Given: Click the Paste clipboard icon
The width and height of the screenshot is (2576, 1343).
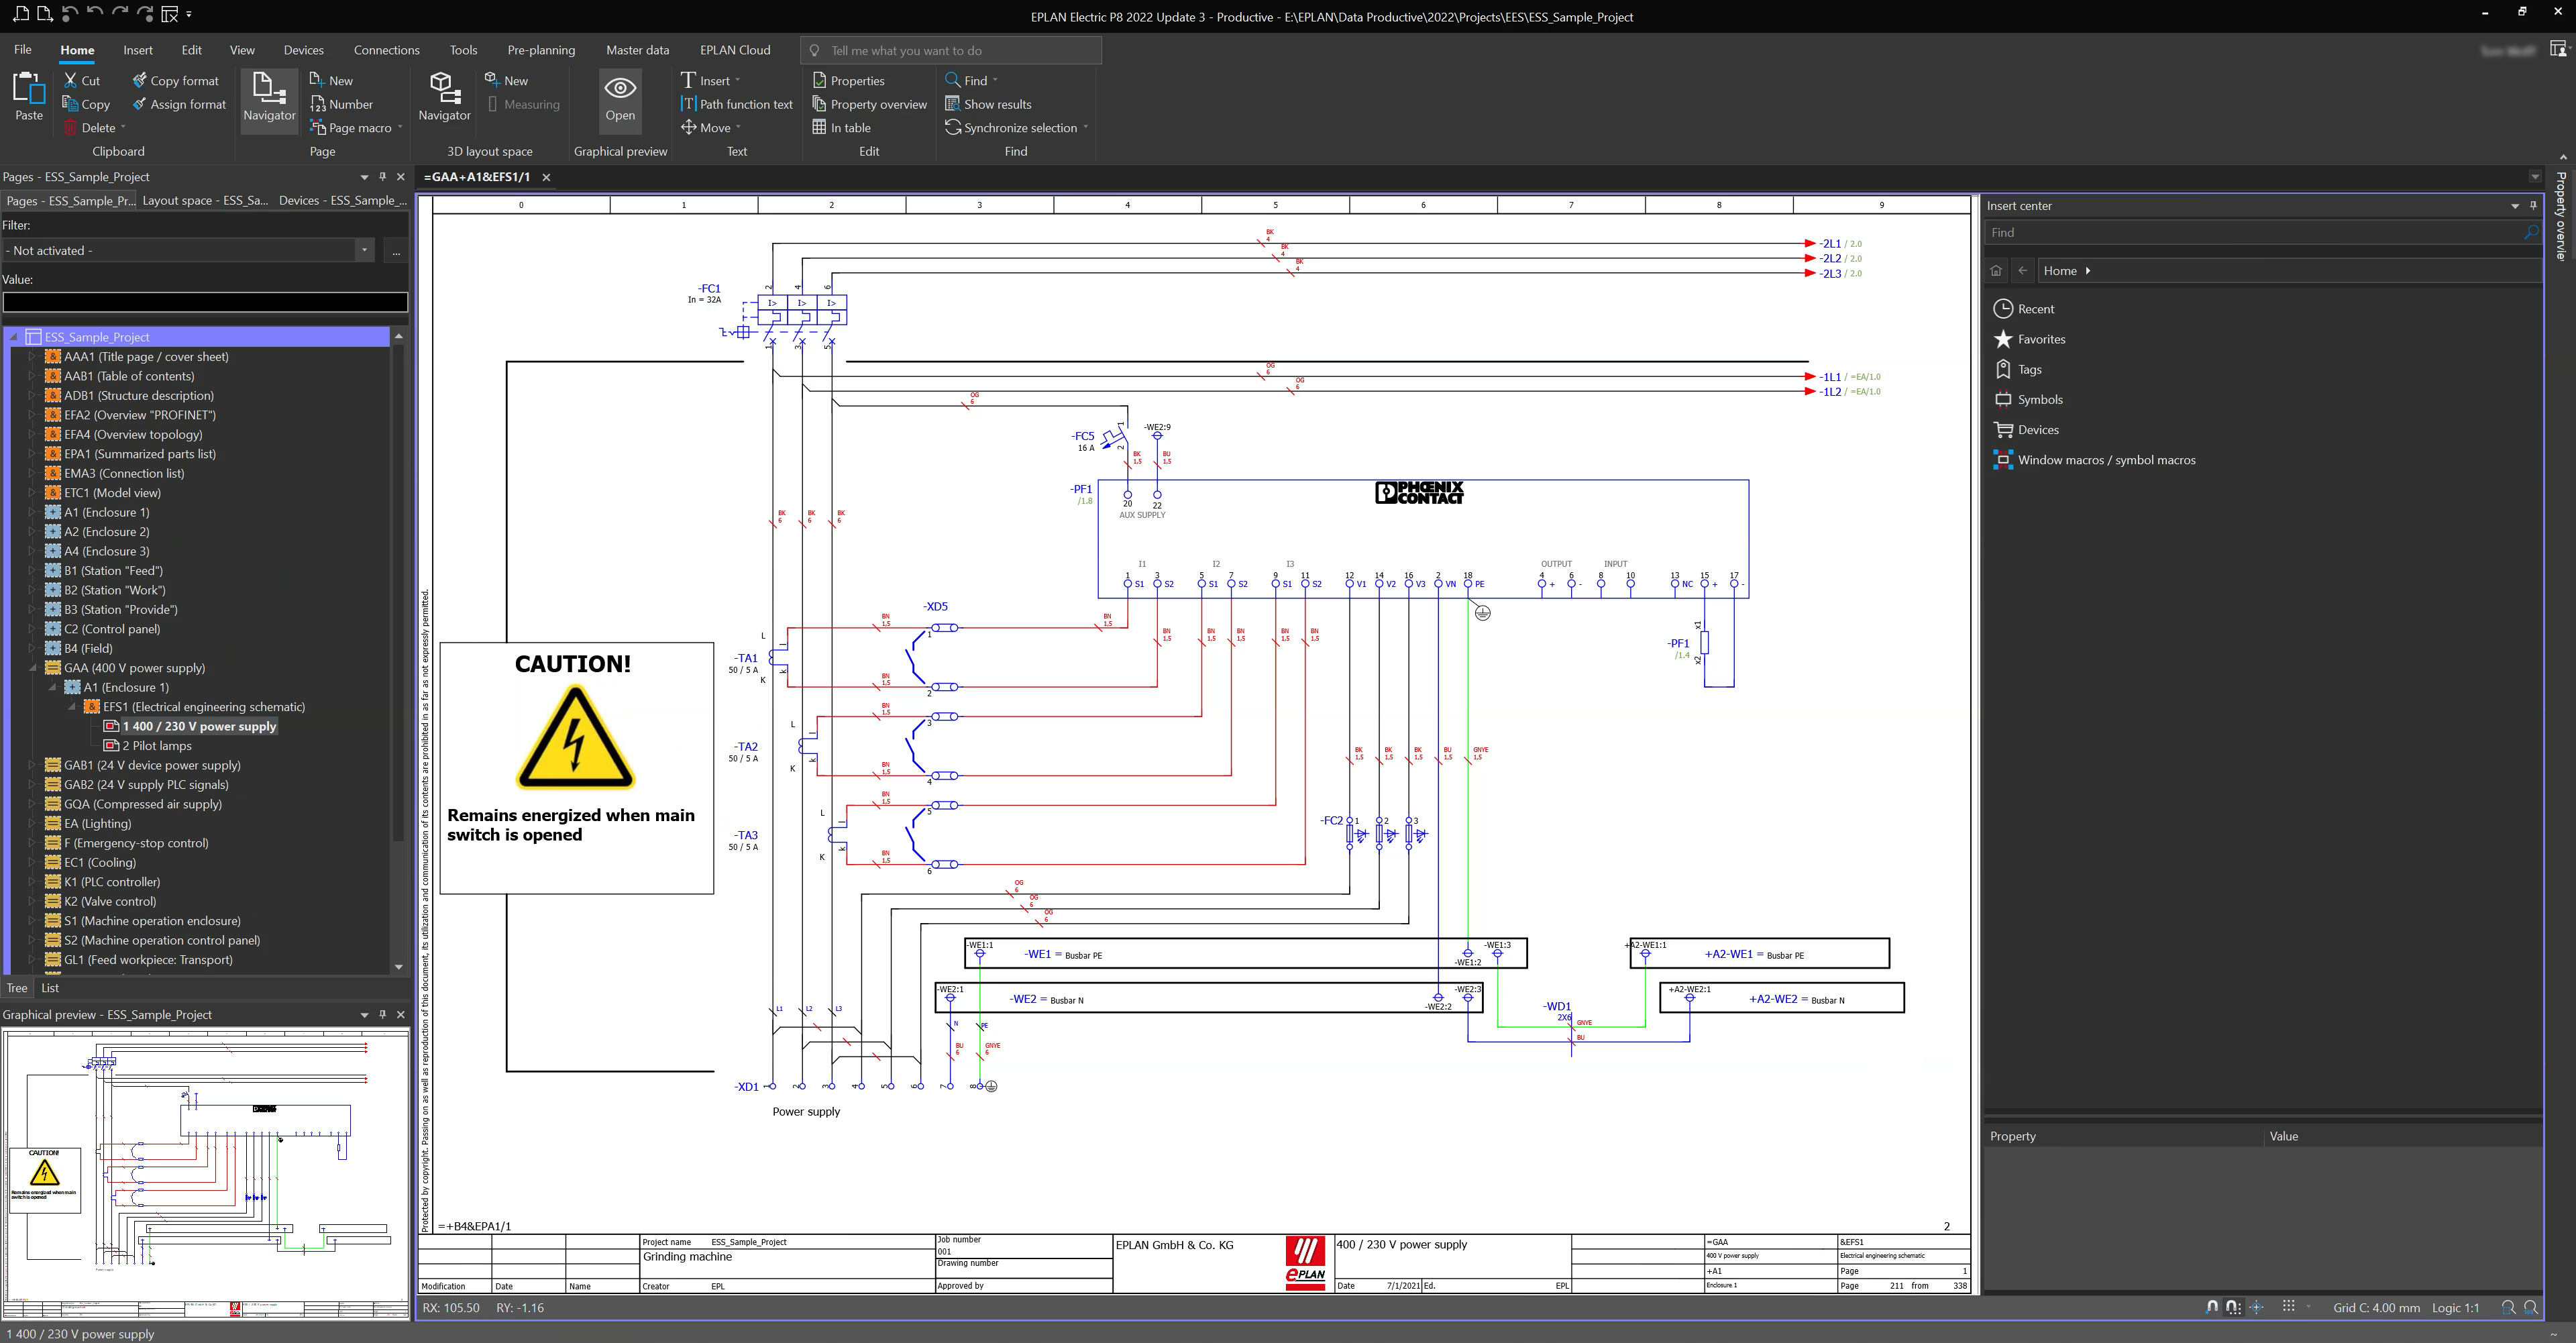Looking at the screenshot, I should click(x=29, y=97).
